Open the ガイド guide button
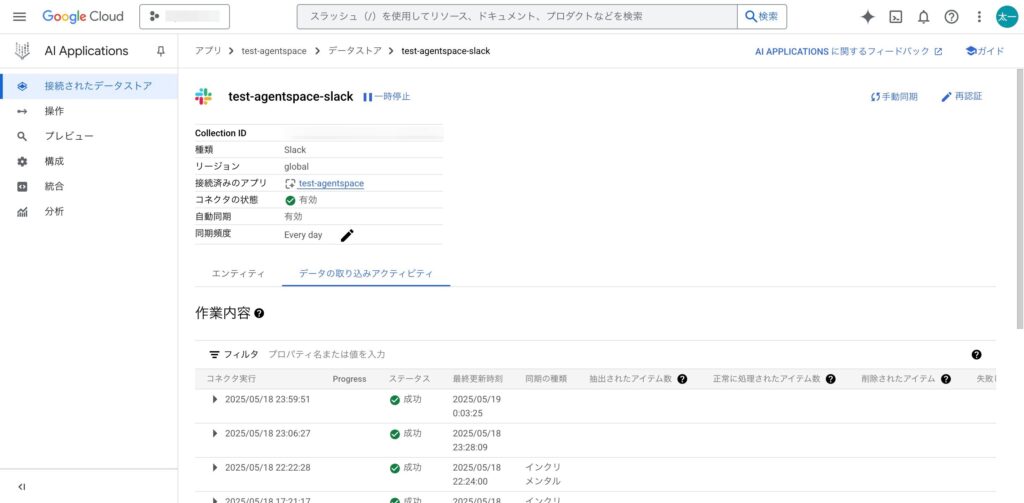The height and width of the screenshot is (503, 1024). [985, 51]
